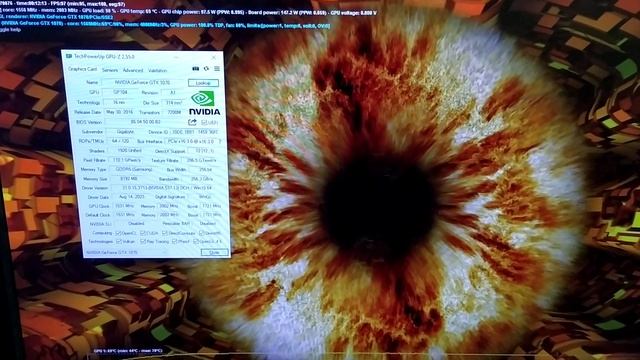Image resolution: width=640 pixels, height=360 pixels.
Task: Click the GPU field showing GP104
Action: 120,92
